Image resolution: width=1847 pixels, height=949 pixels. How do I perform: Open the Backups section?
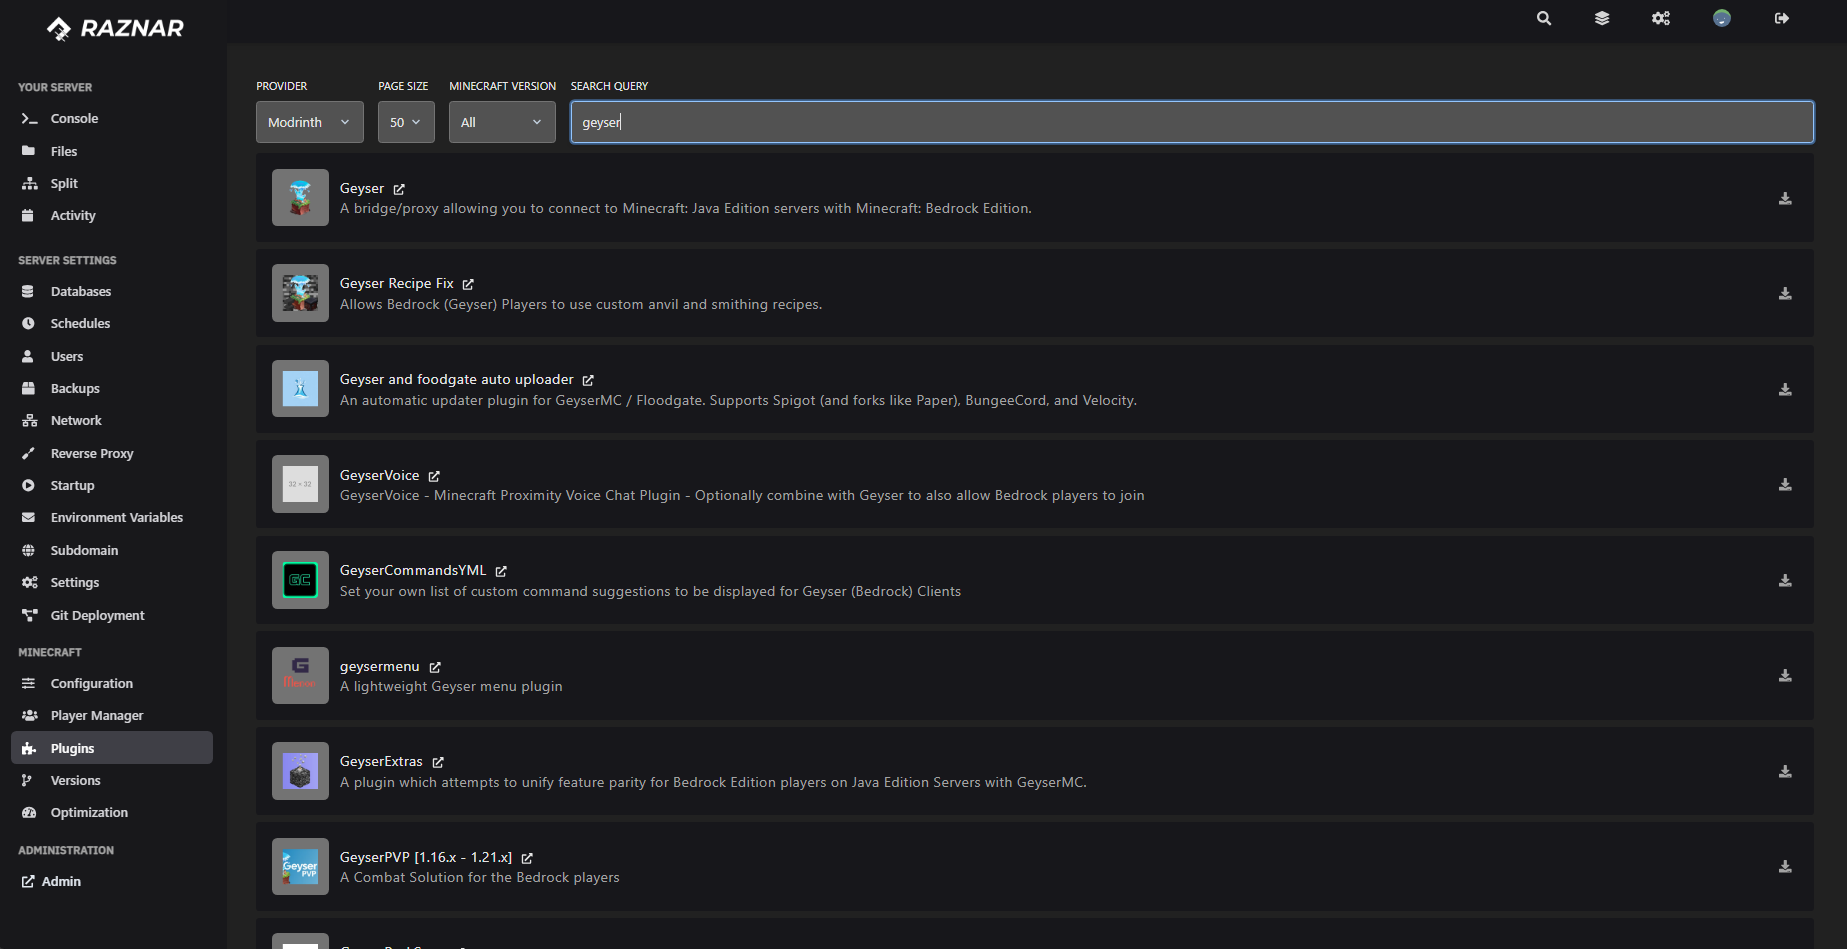[x=75, y=388]
